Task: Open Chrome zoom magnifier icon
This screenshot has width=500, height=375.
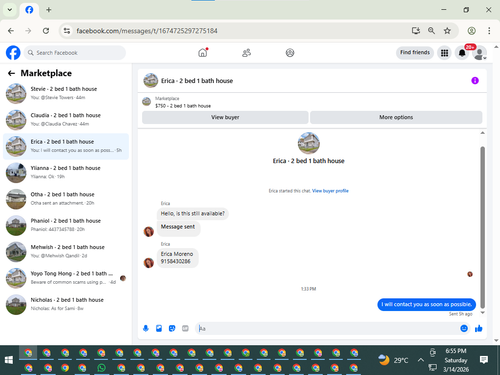Action: point(431,31)
